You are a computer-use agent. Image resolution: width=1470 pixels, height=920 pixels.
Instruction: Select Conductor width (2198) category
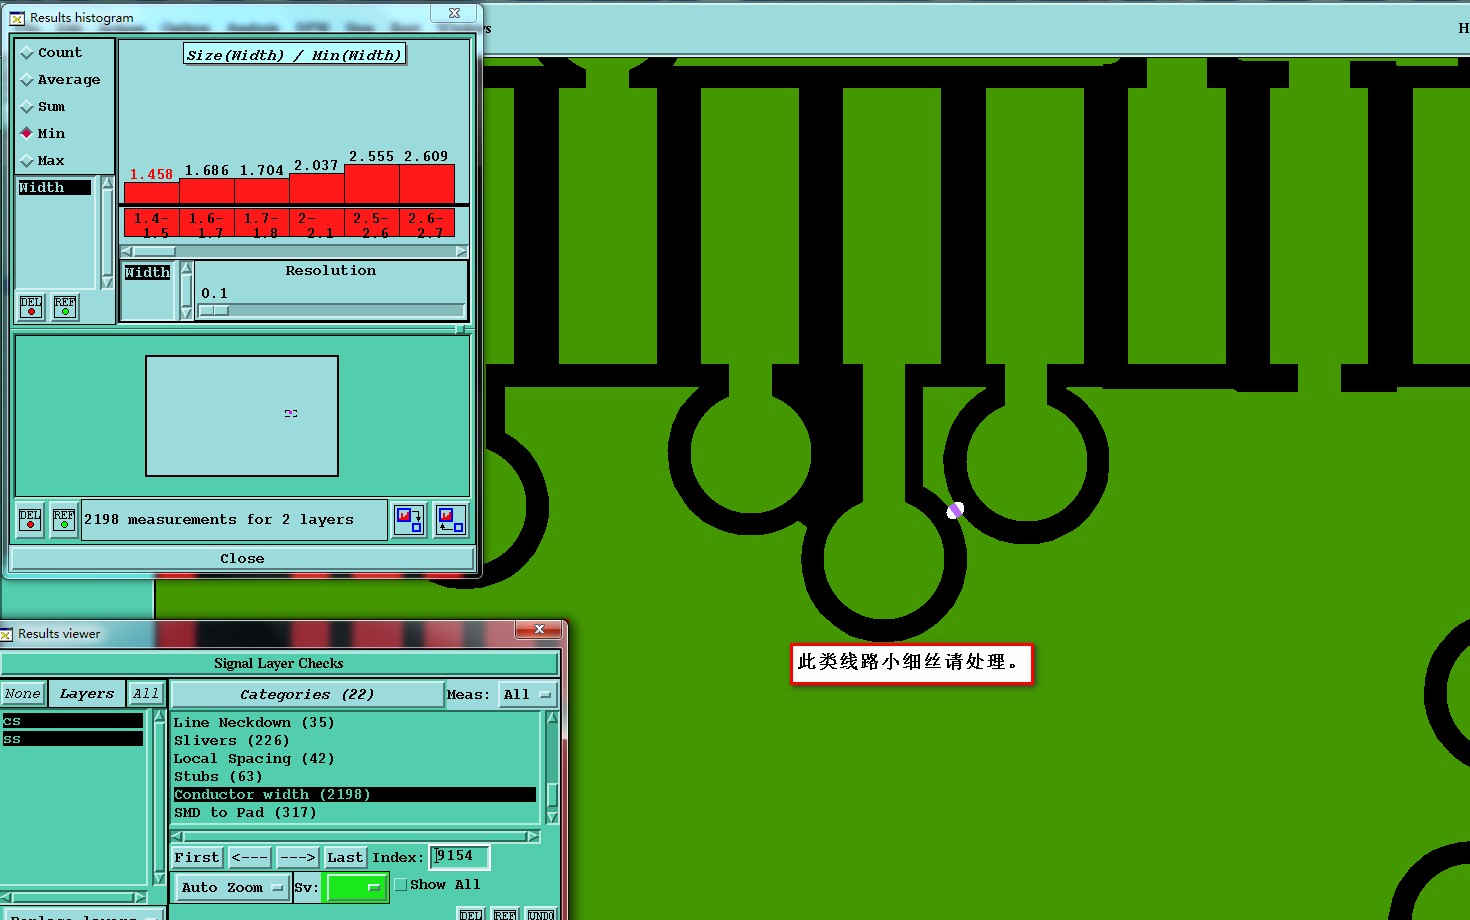coord(355,794)
